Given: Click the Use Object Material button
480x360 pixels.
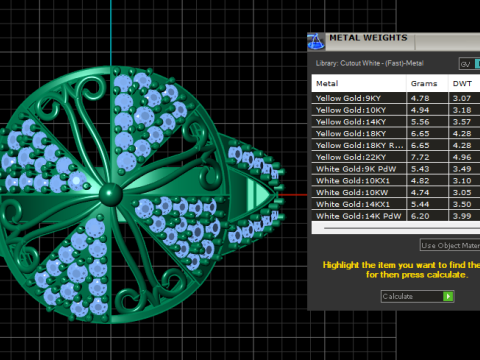Looking at the screenshot, I should (450, 245).
